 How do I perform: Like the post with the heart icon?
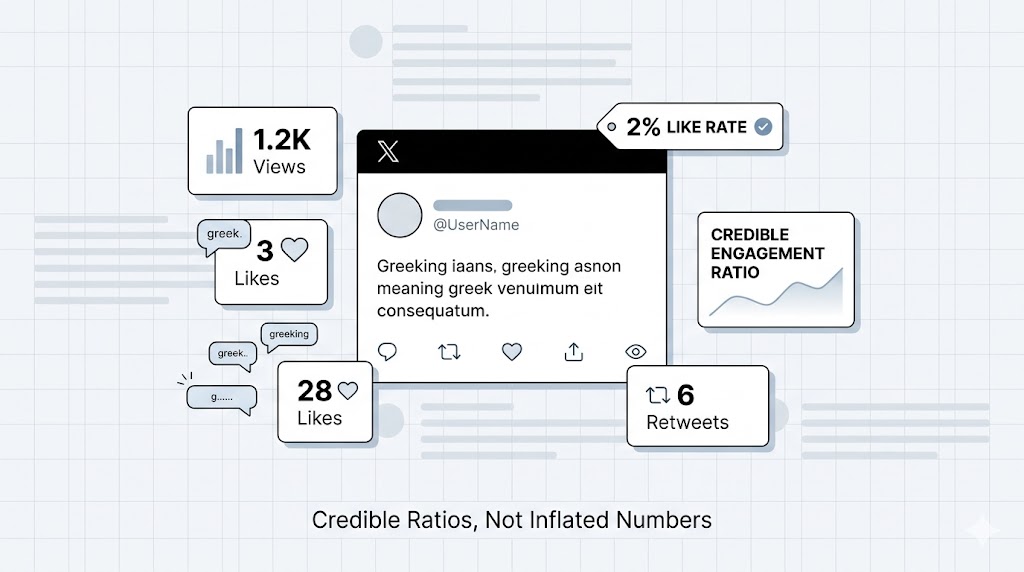pyautogui.click(x=512, y=351)
